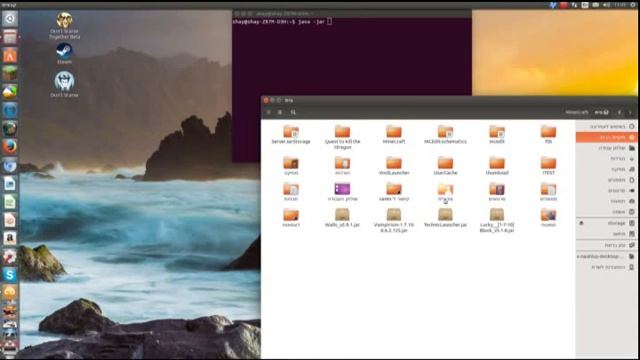
Task: Open the VoidLauncher folder
Action: tap(394, 166)
